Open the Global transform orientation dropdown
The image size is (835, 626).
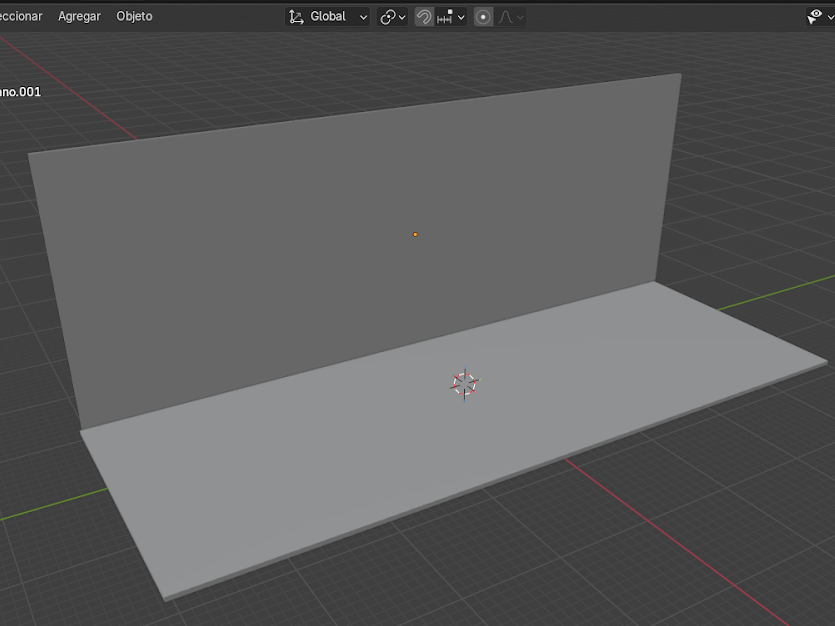pos(328,17)
